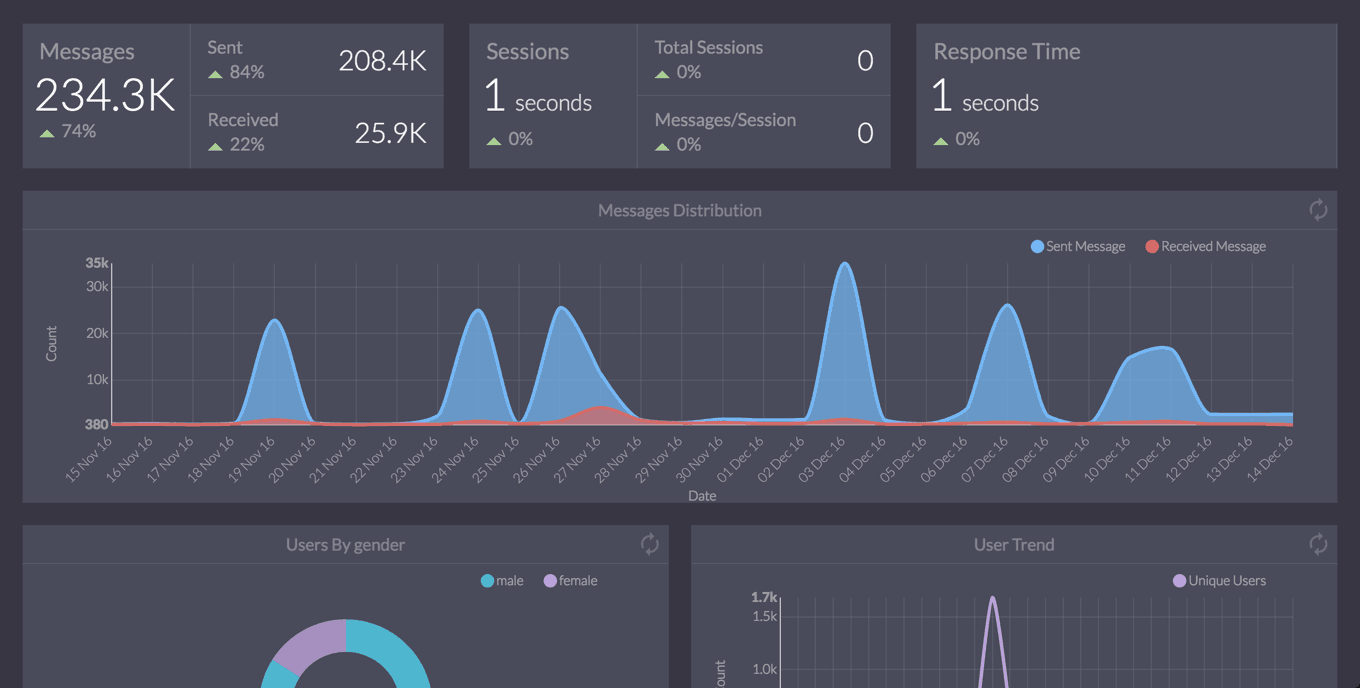Click the 15 Nov 16 date label
1360x688 pixels.
pyautogui.click(x=89, y=459)
